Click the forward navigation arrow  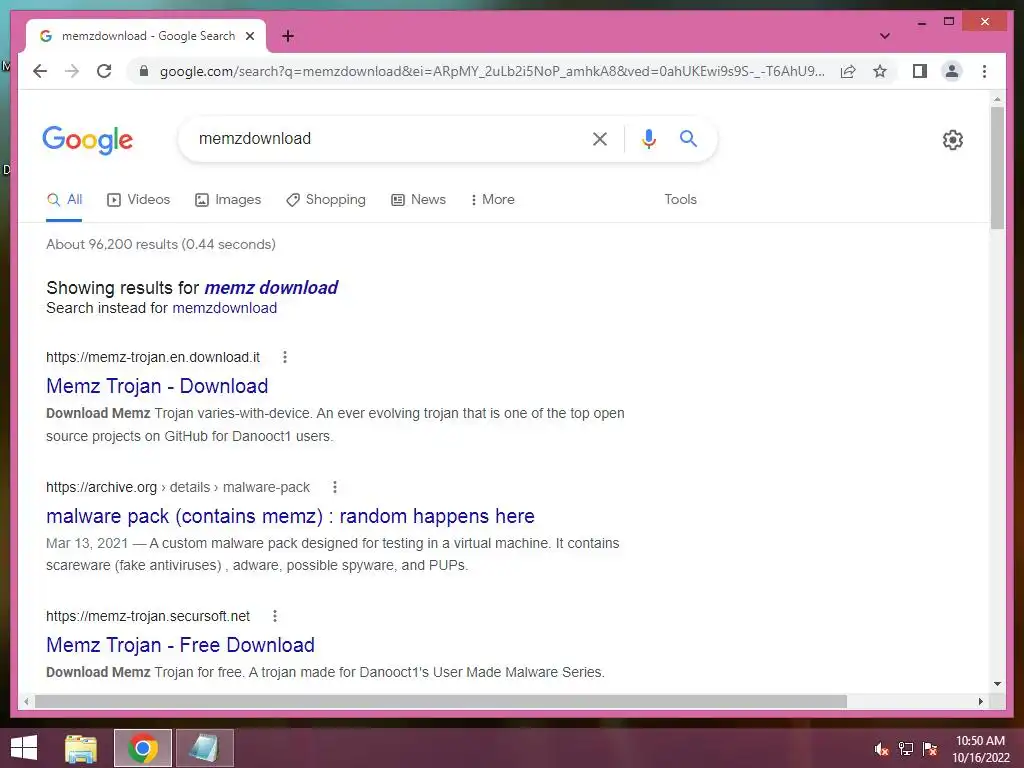[72, 71]
